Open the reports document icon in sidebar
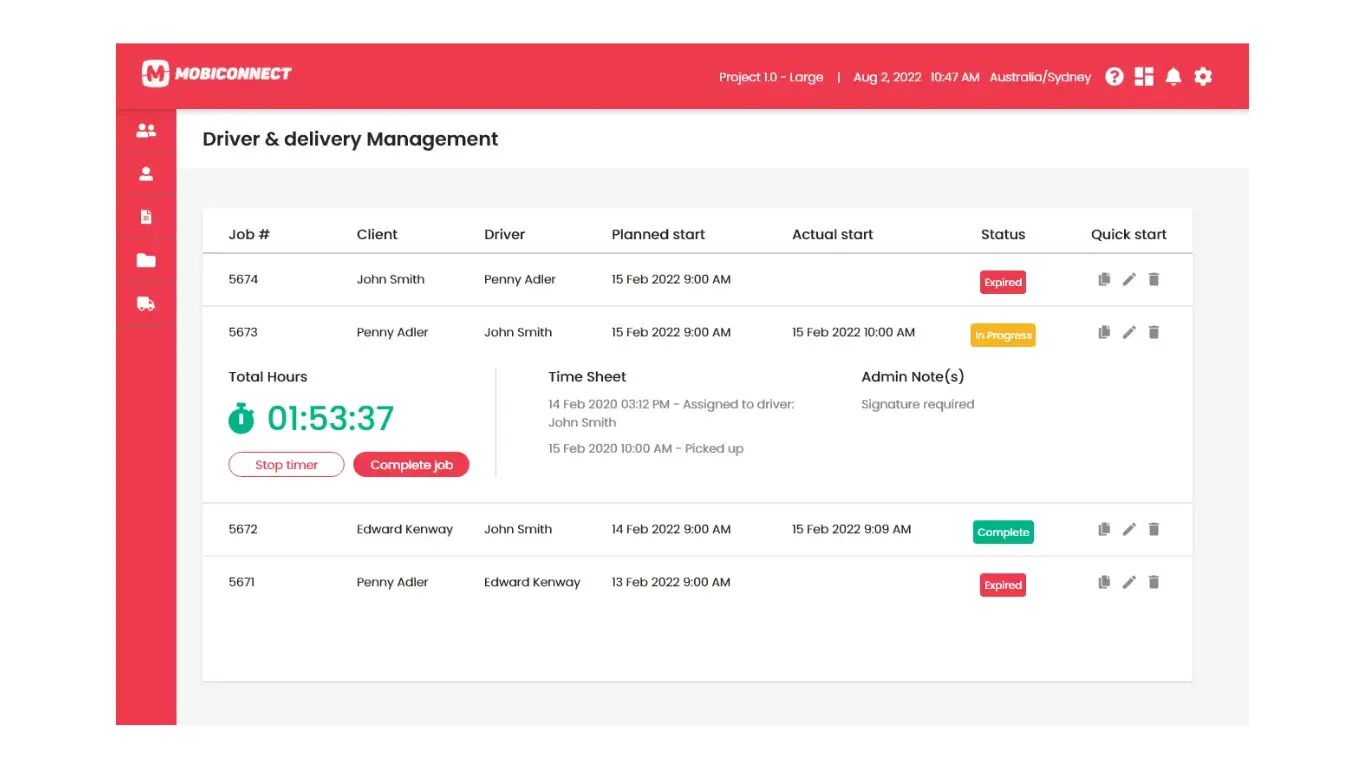 click(146, 217)
